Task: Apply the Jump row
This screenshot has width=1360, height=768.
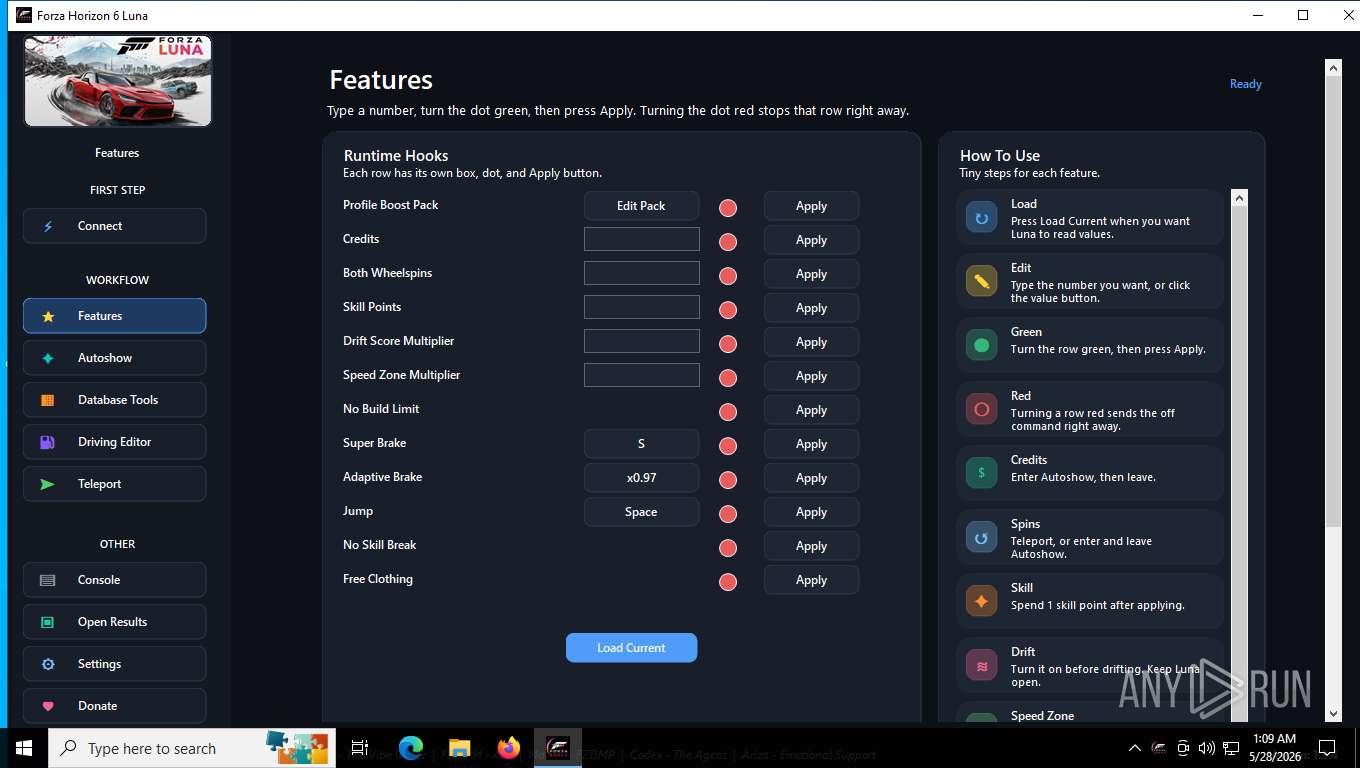Action: pos(811,512)
